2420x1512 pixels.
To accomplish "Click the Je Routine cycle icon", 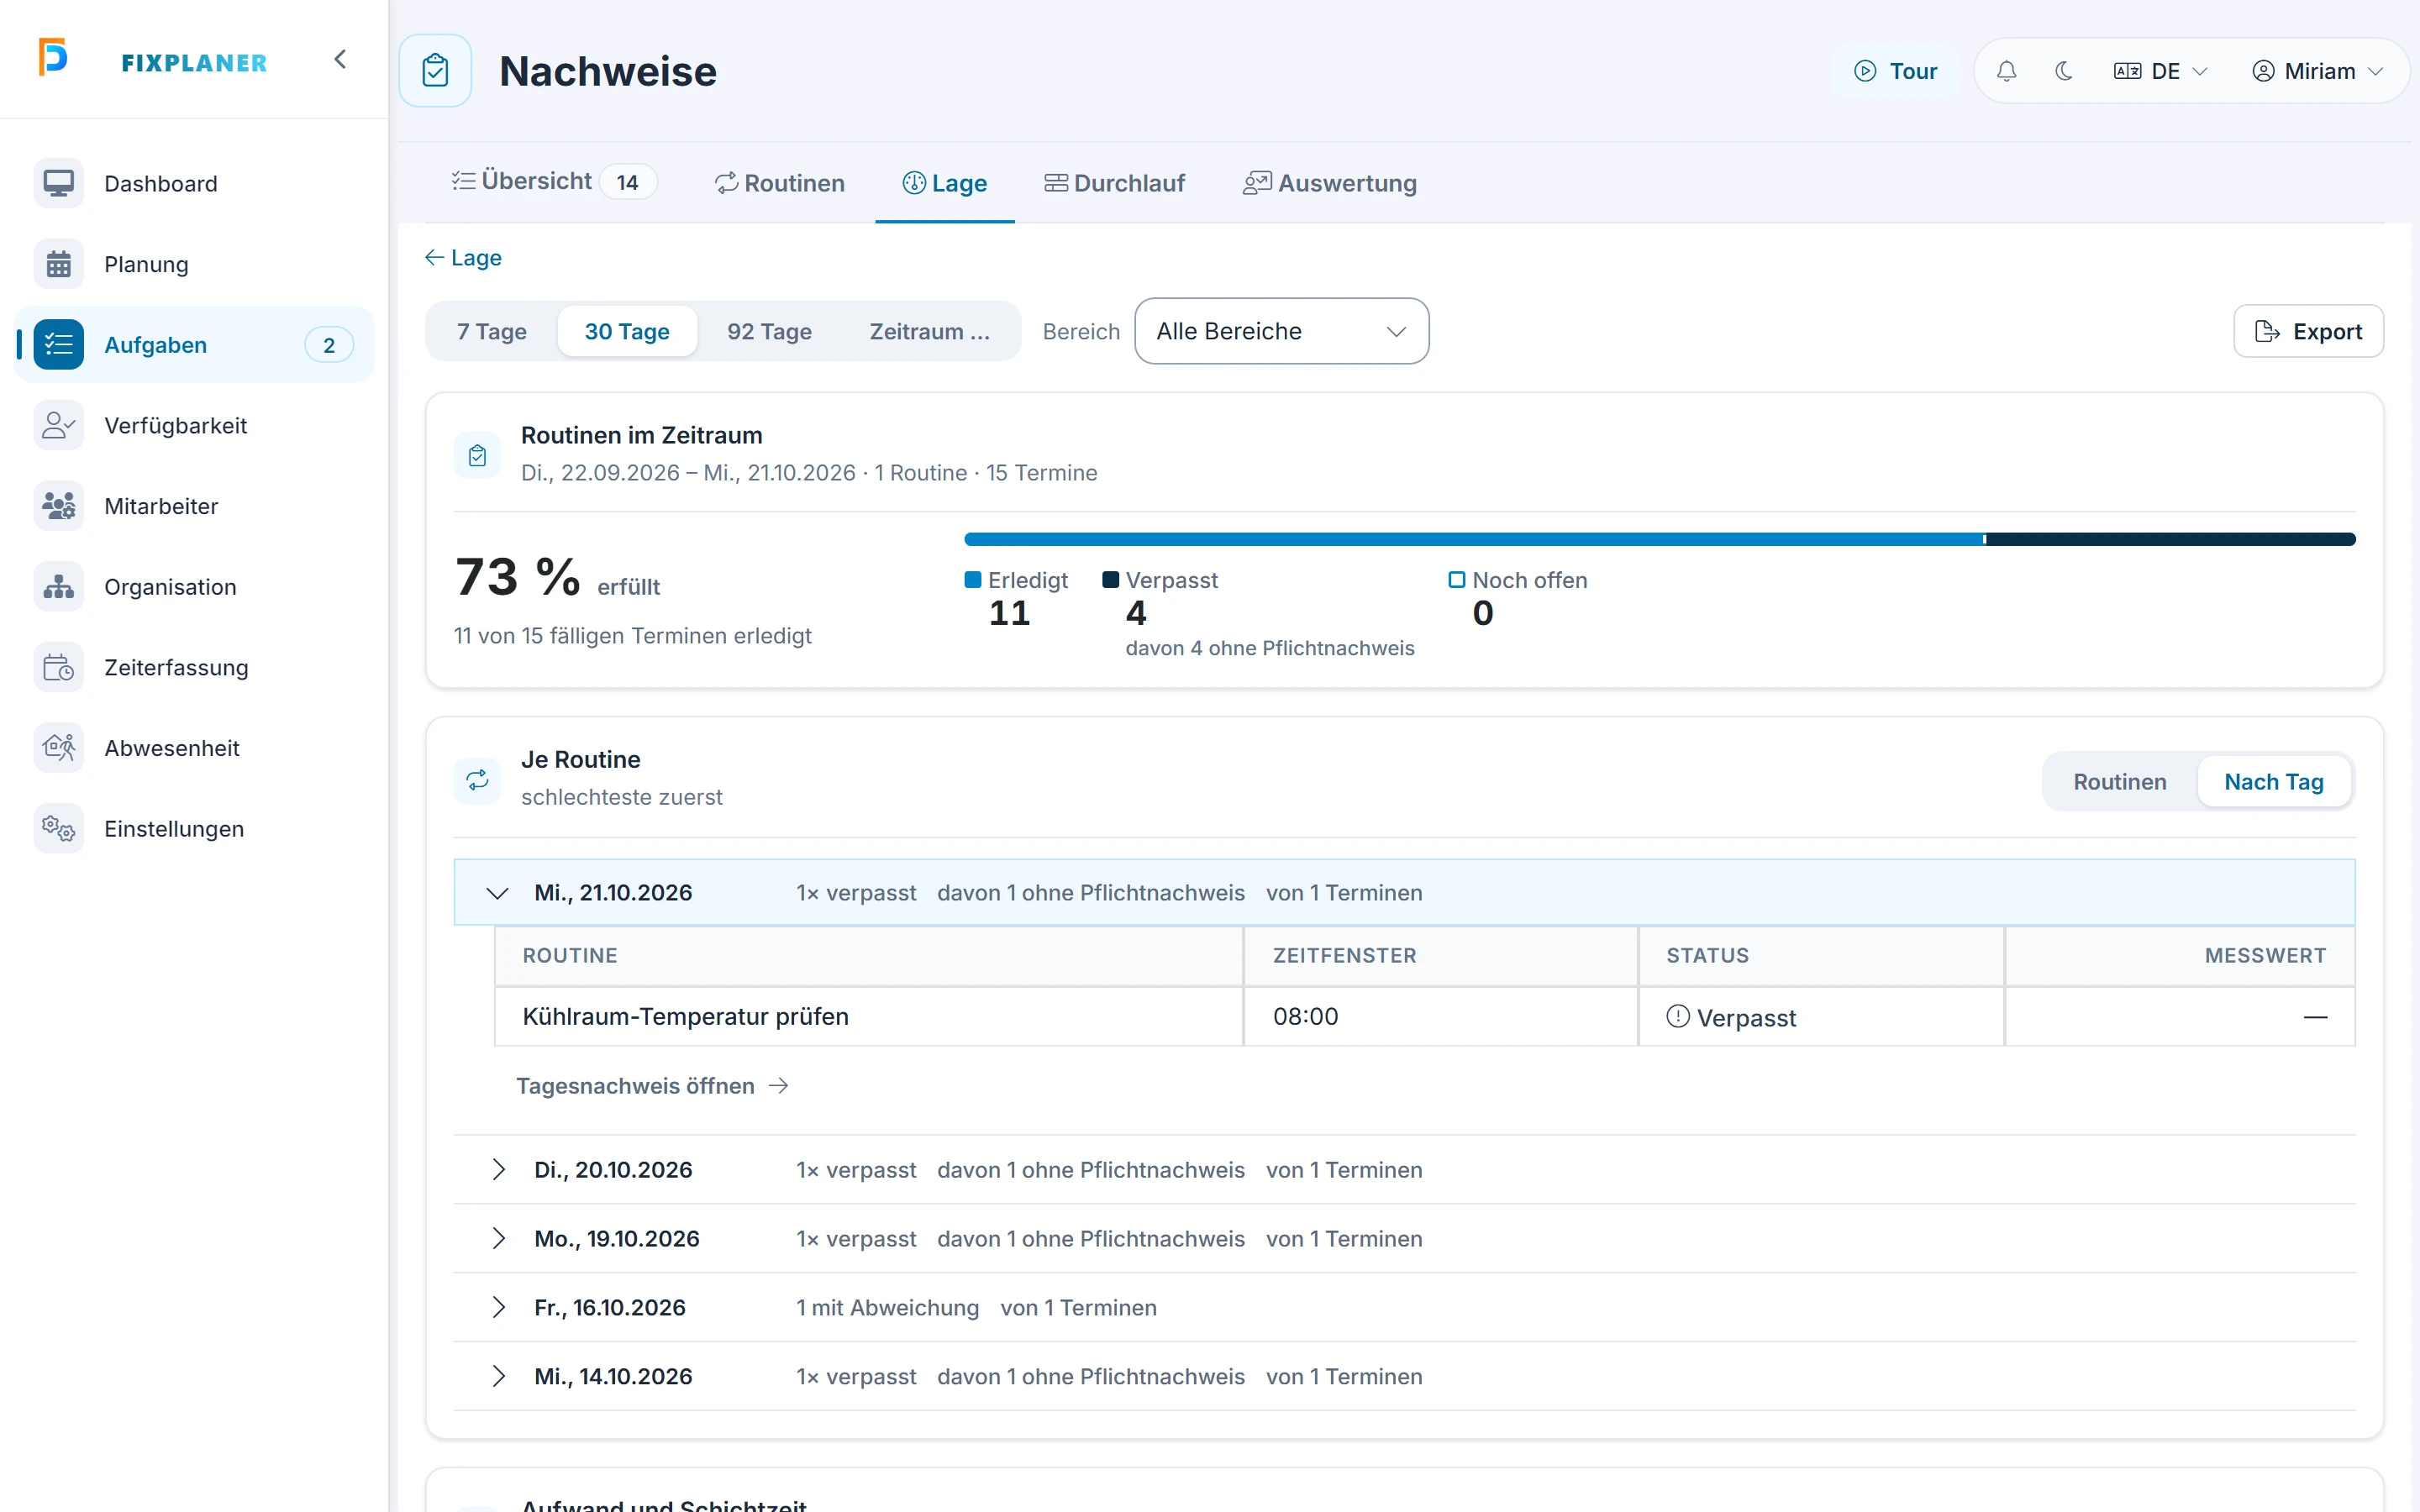I will click(478, 780).
